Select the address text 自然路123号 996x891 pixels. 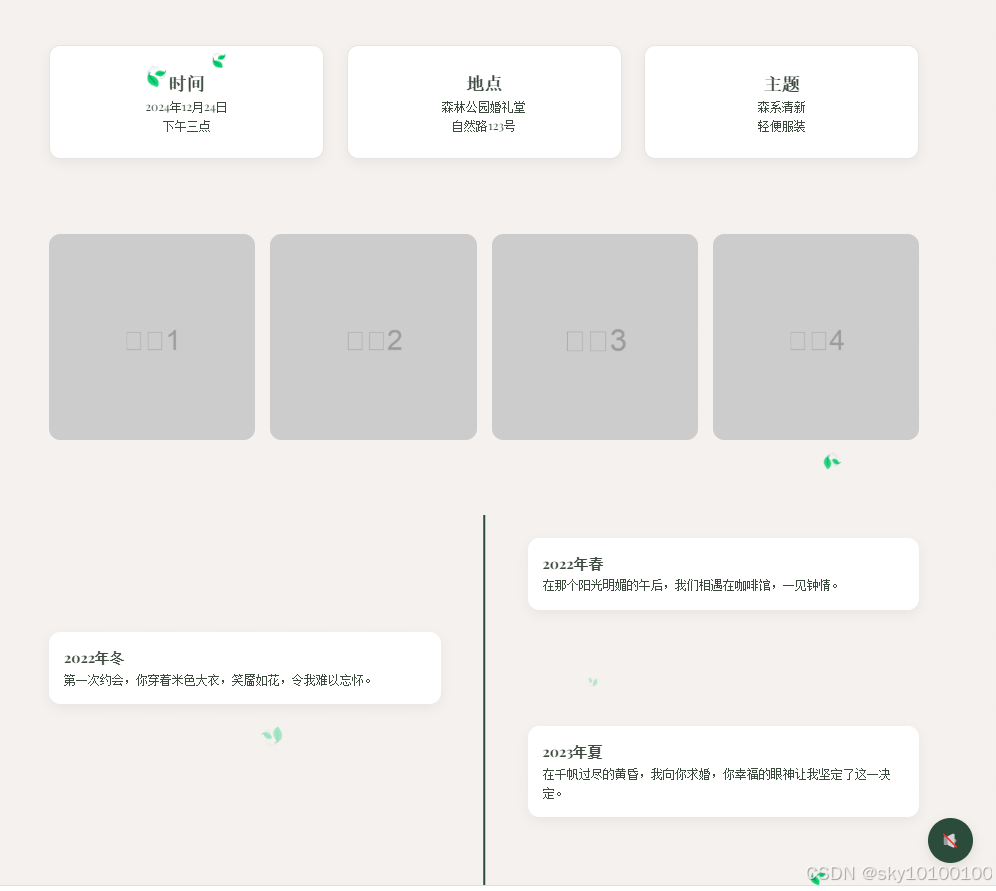tap(483, 126)
